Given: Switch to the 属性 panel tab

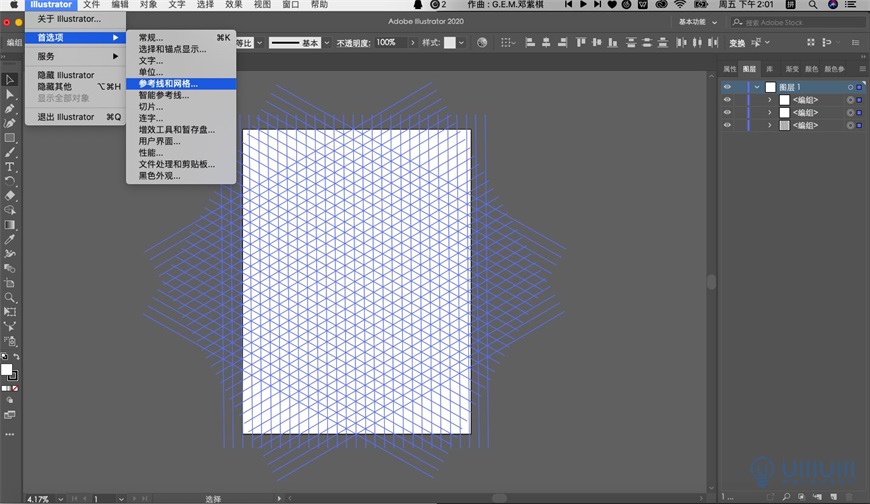Looking at the screenshot, I should pyautogui.click(x=729, y=69).
